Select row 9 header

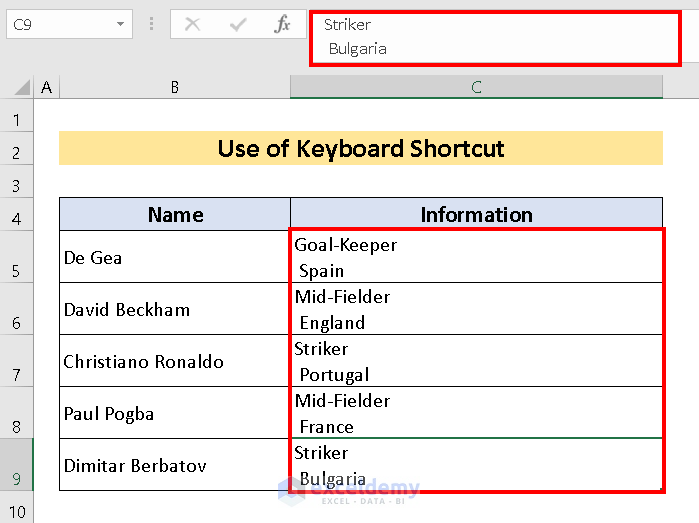coord(16,465)
